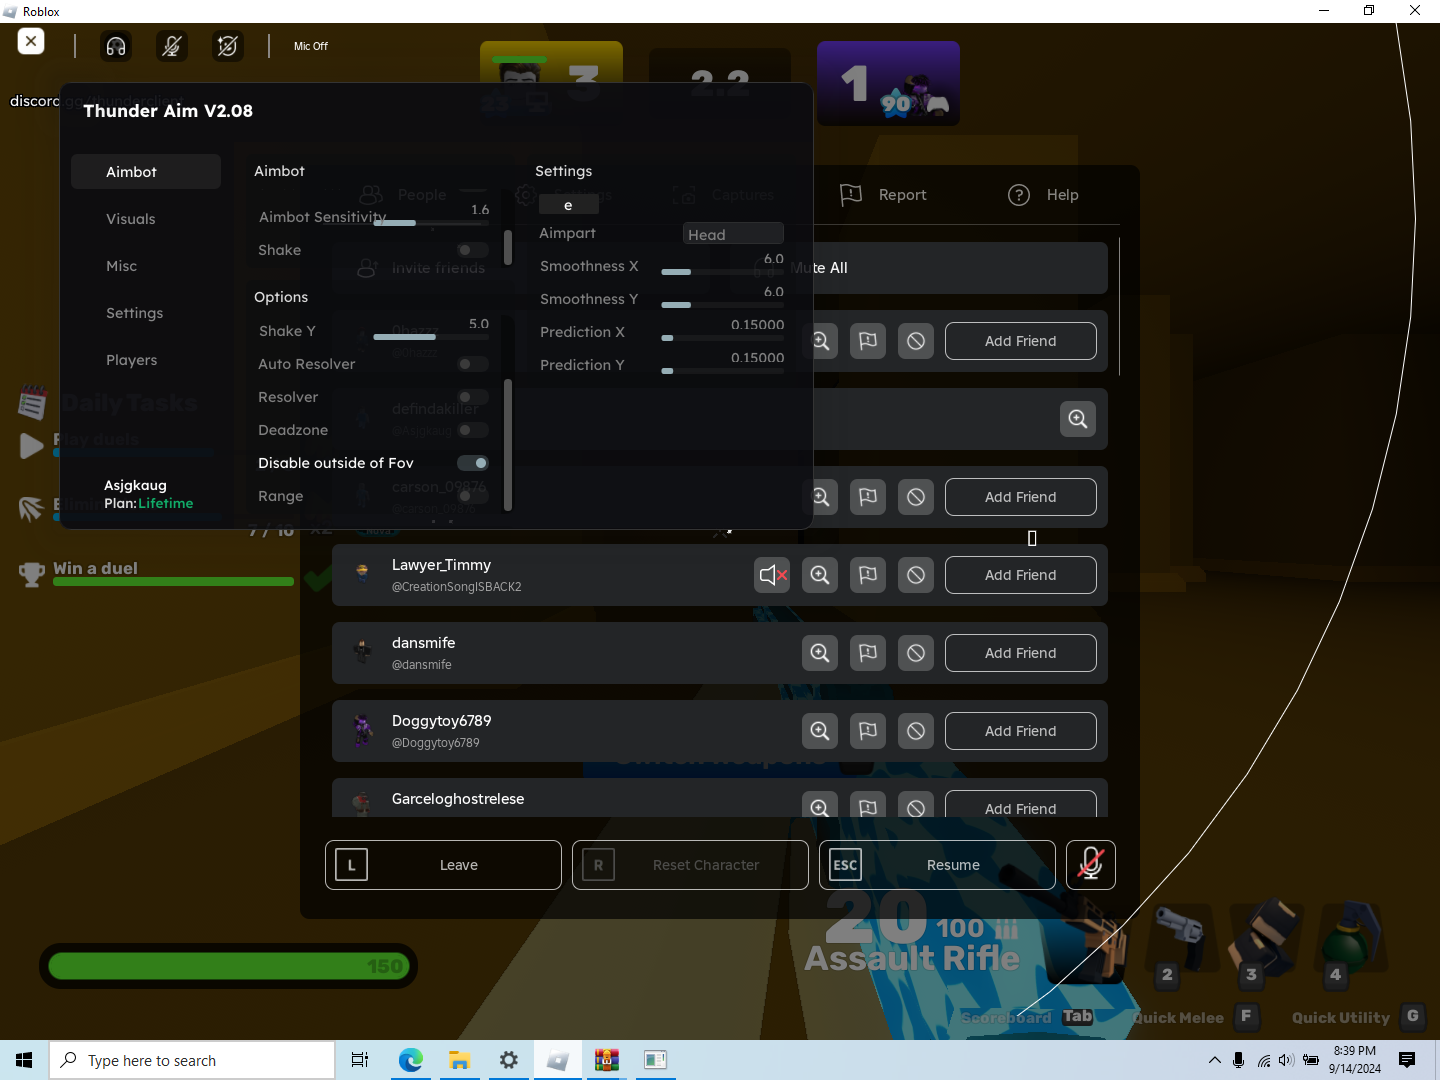Click the aimbot keybind 'e' field
The image size is (1440, 1080).
(x=568, y=205)
